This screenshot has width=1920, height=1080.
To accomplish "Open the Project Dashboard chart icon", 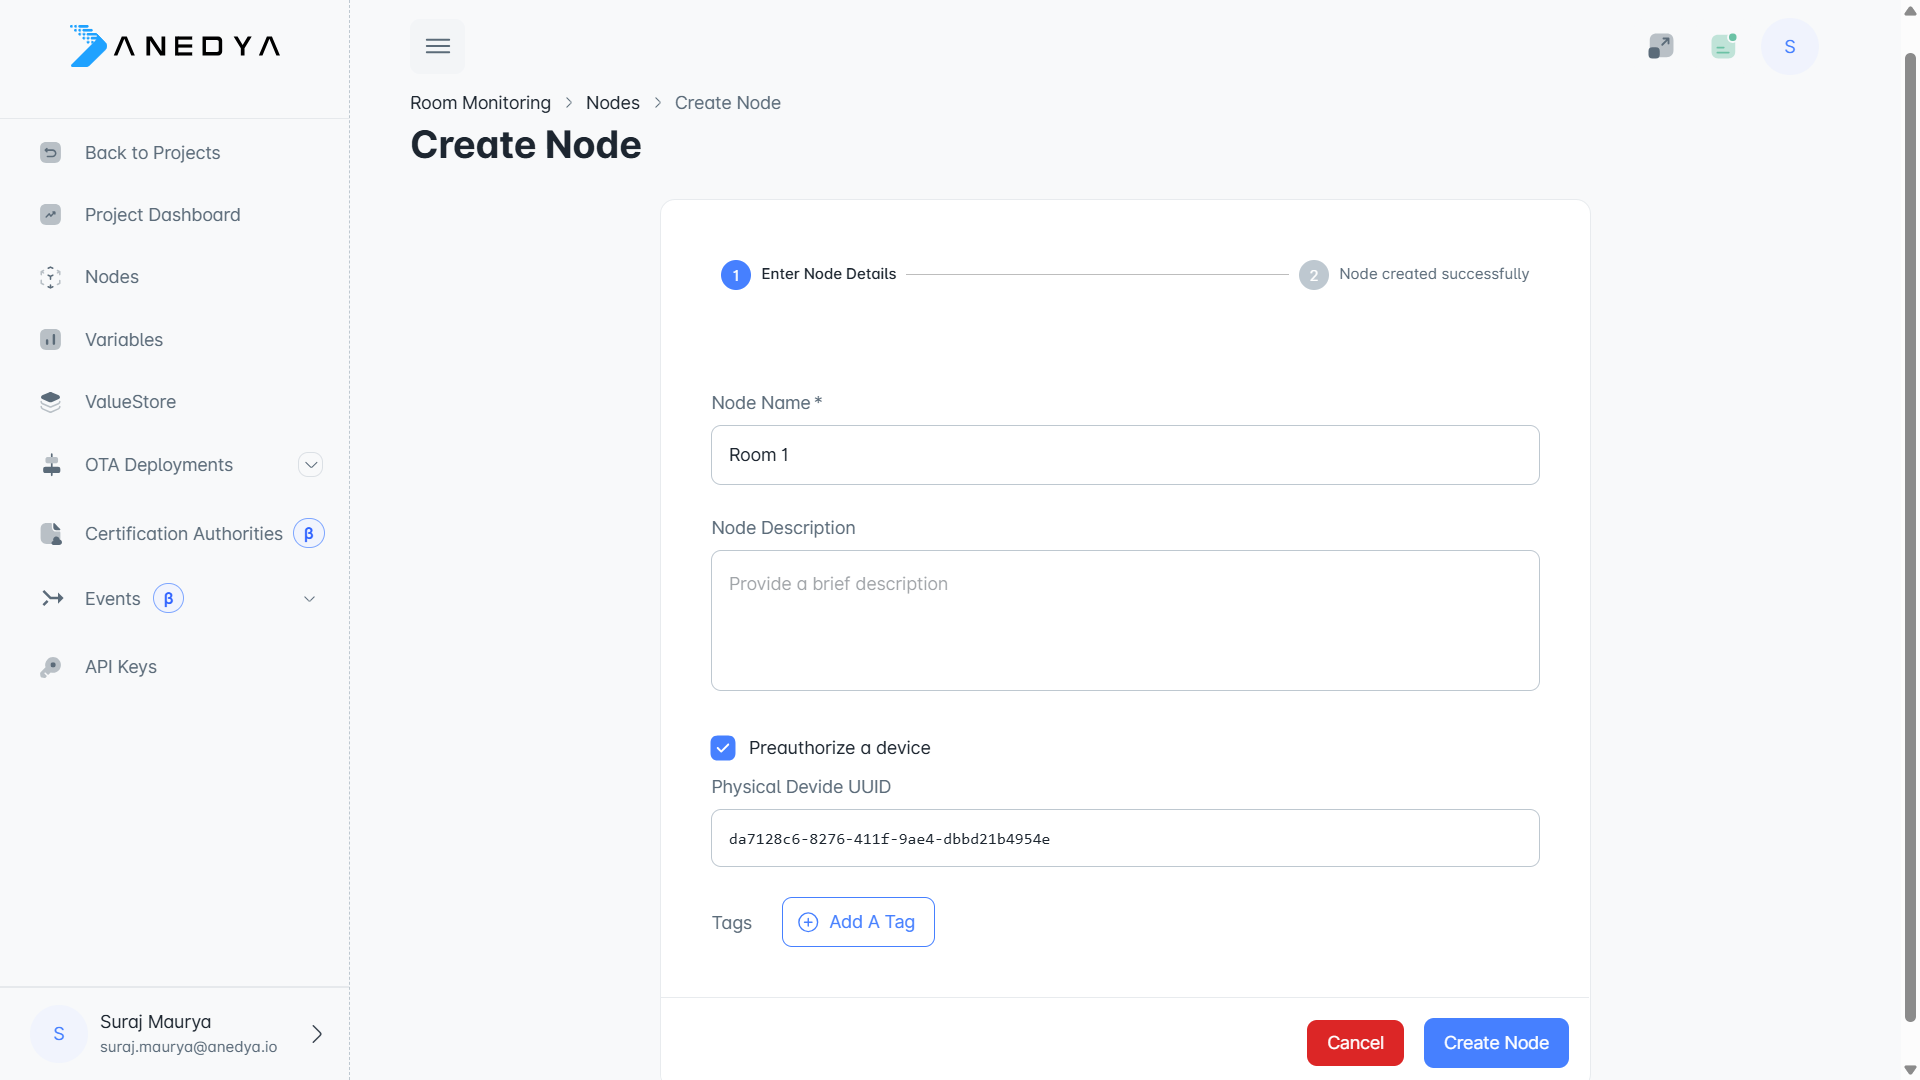I will pyautogui.click(x=50, y=215).
